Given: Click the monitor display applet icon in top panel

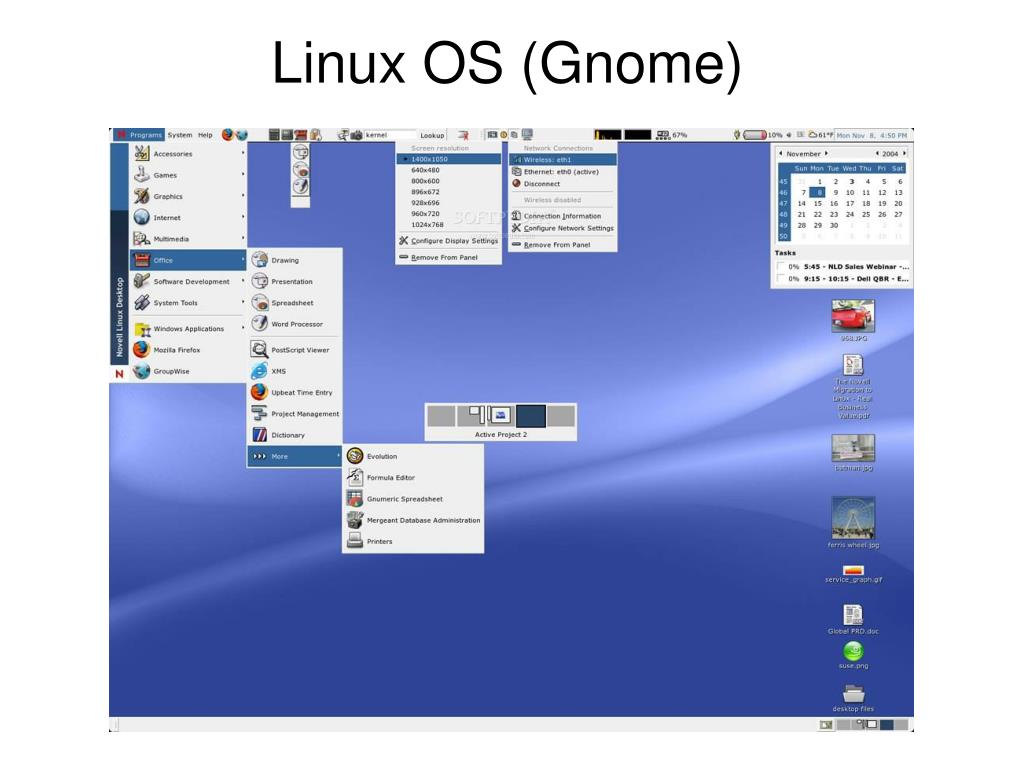Looking at the screenshot, I should (527, 134).
